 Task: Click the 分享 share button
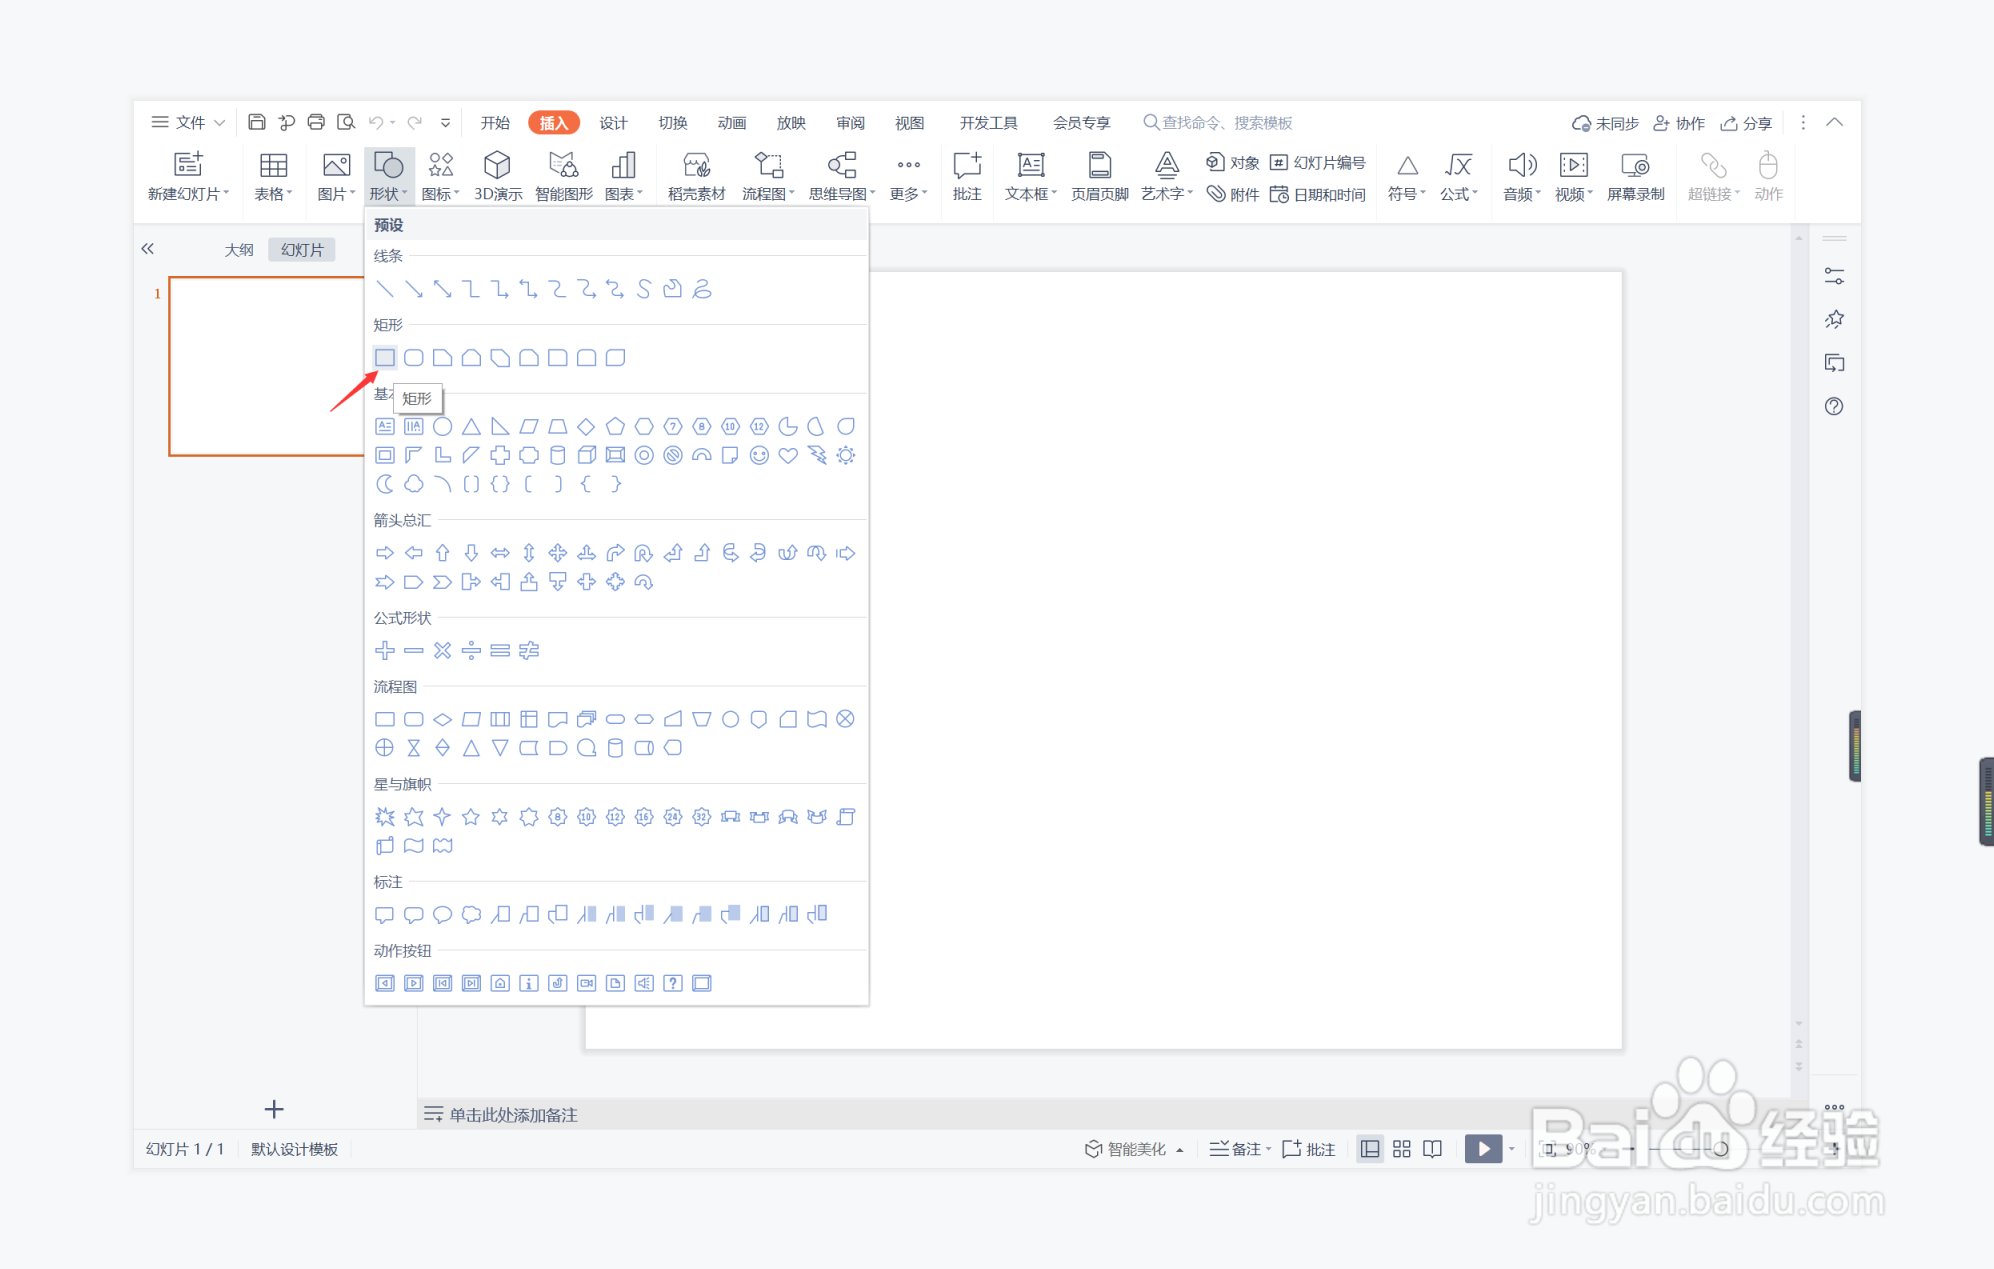click(1746, 122)
